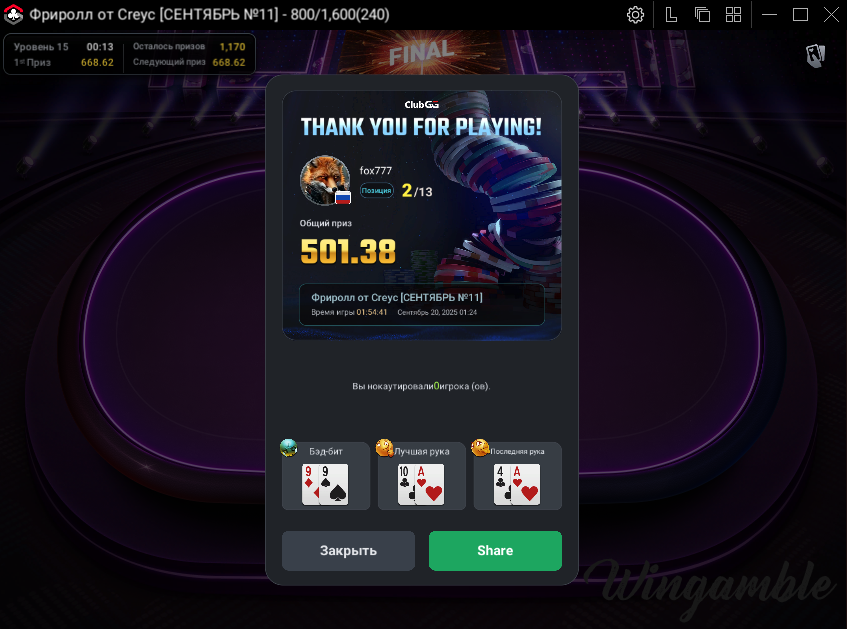Click the L-shaped layout icon
The width and height of the screenshot is (847, 629).
671,15
